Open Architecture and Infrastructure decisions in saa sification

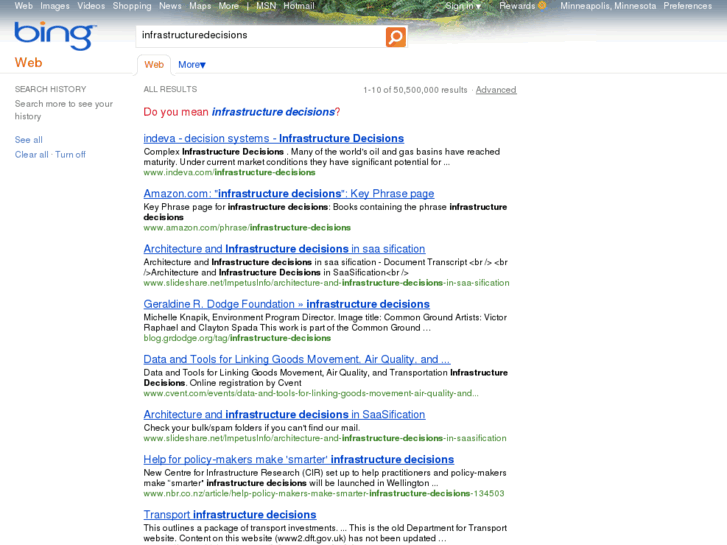click(x=284, y=249)
